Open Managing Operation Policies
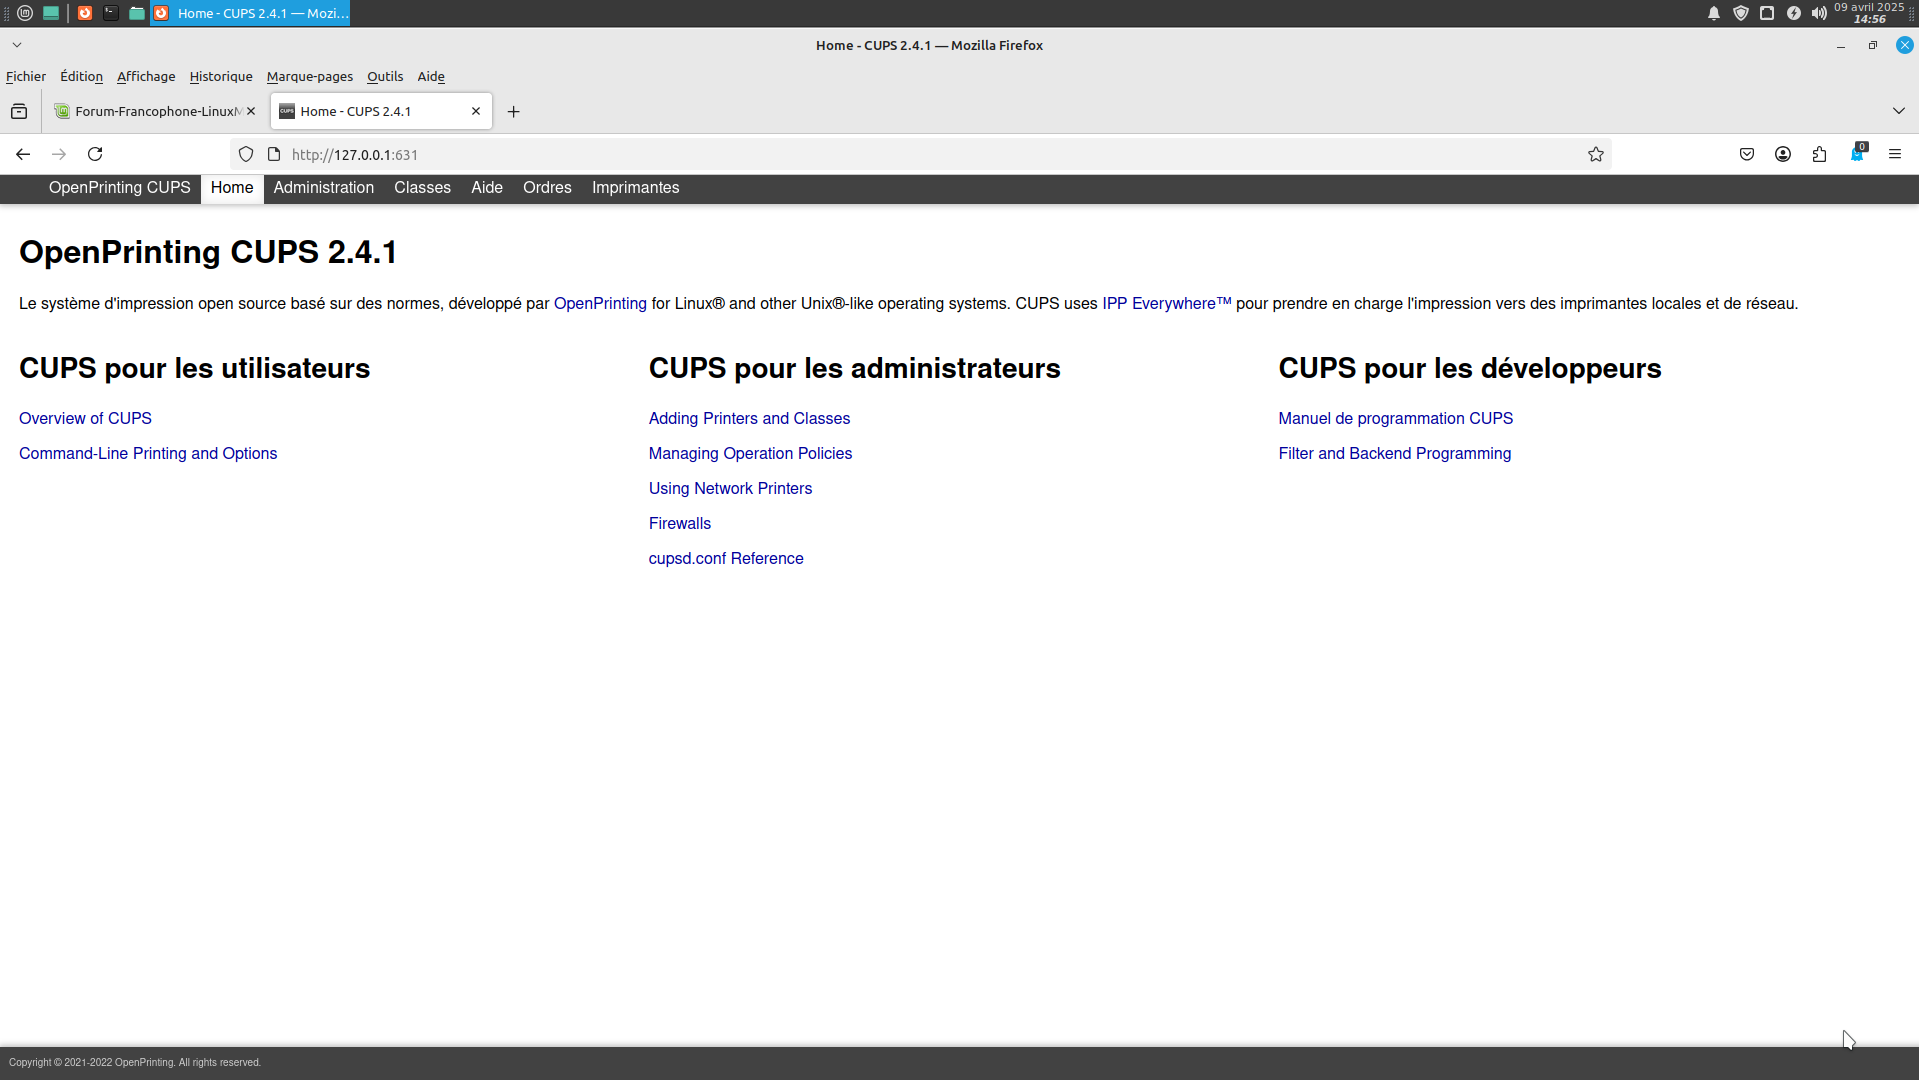 pos(750,454)
